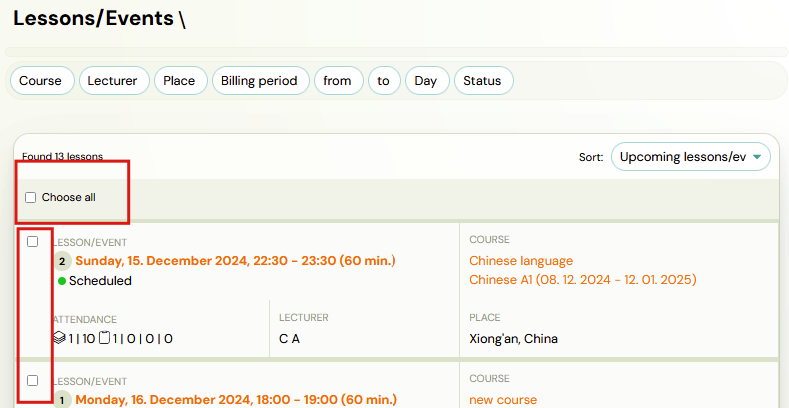Tick the Choose all checkbox

(31, 198)
